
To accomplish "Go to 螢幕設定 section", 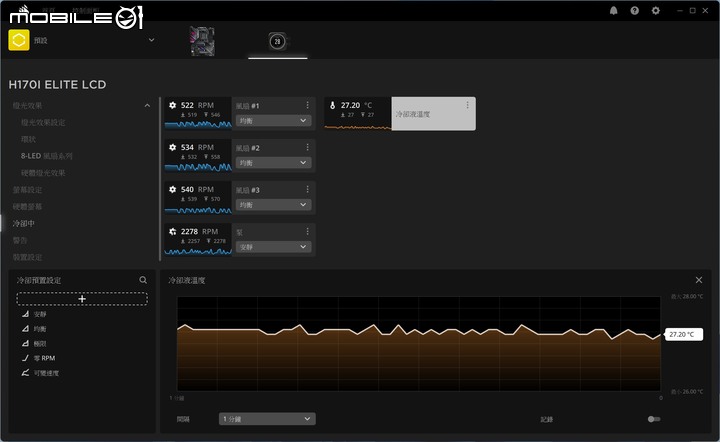I will pos(27,190).
